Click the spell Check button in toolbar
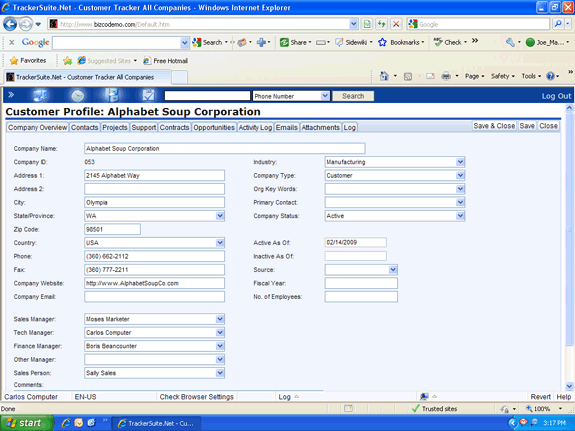The width and height of the screenshot is (575, 431). tap(449, 42)
